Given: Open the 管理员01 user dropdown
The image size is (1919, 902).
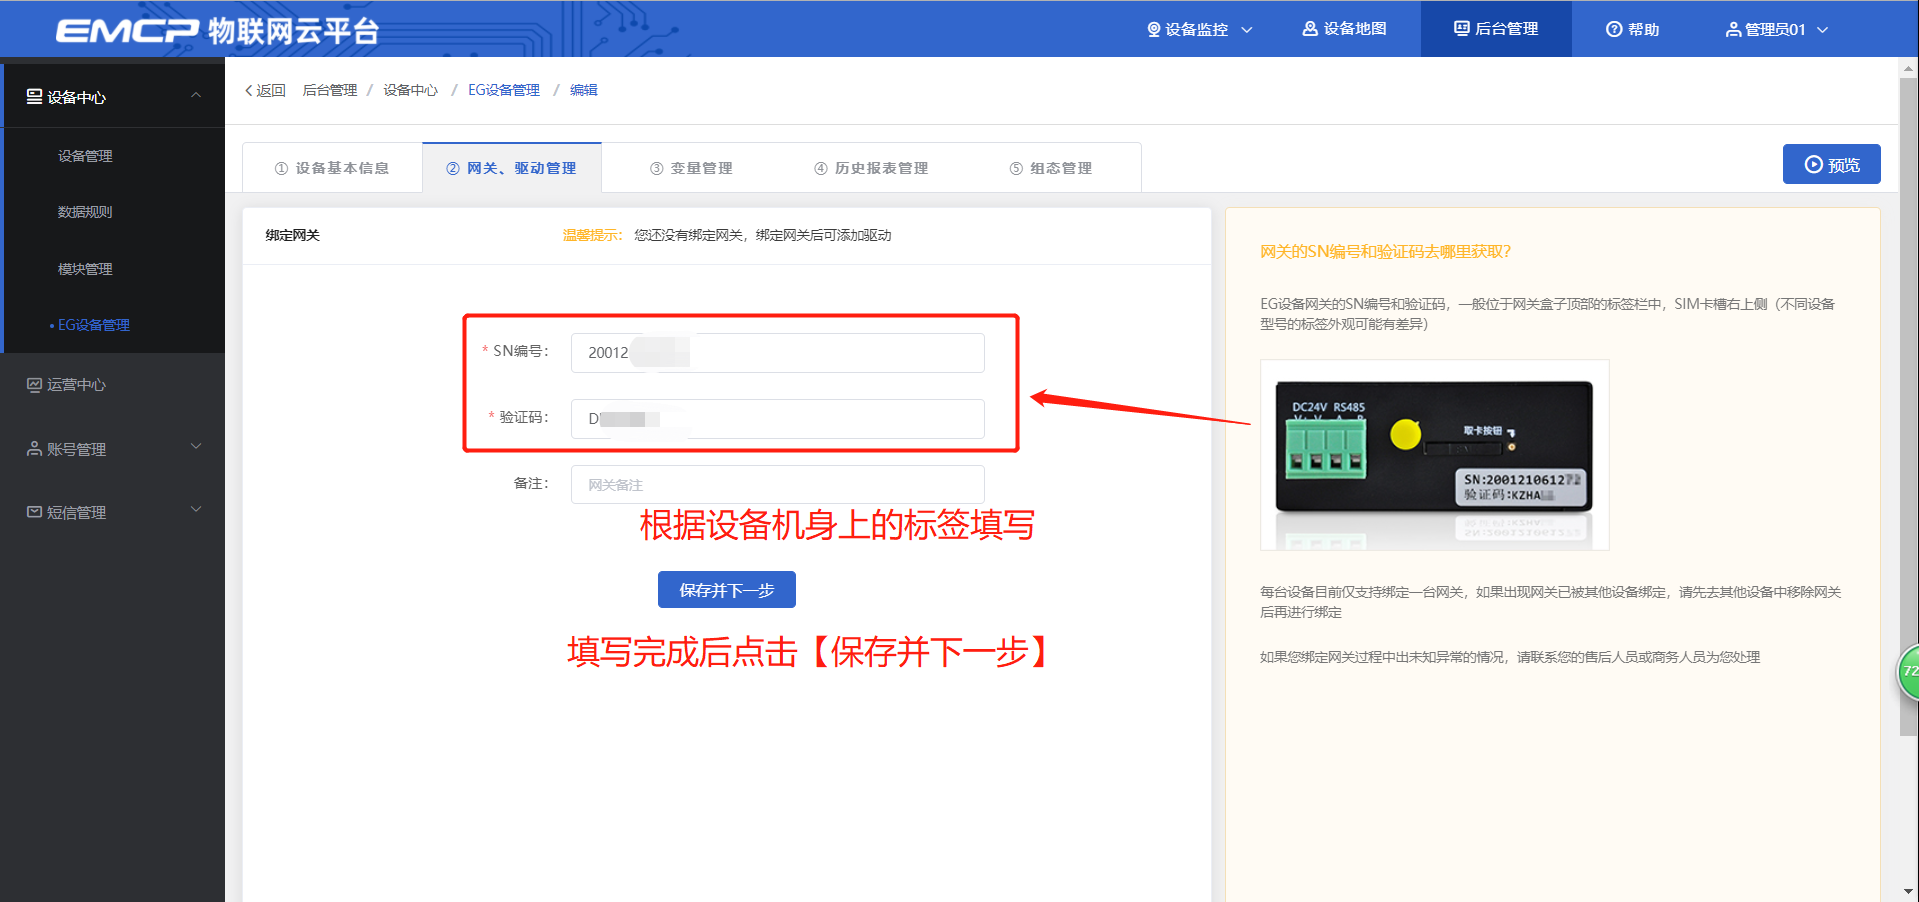Looking at the screenshot, I should (x=1776, y=30).
